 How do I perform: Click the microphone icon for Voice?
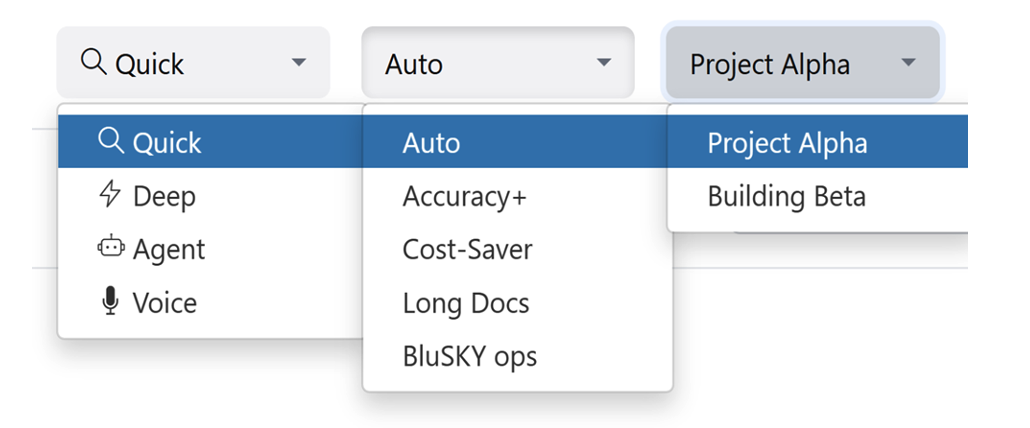point(110,302)
